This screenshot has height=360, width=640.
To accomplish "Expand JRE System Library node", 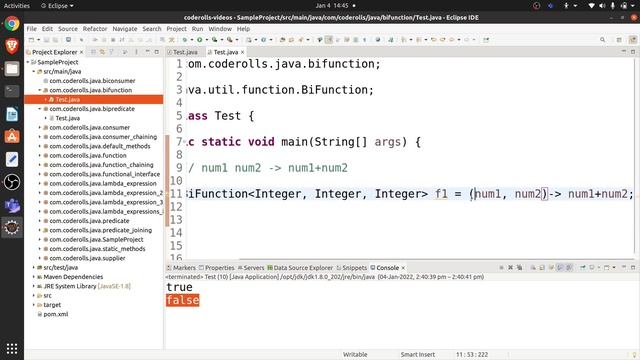I will tap(34, 286).
